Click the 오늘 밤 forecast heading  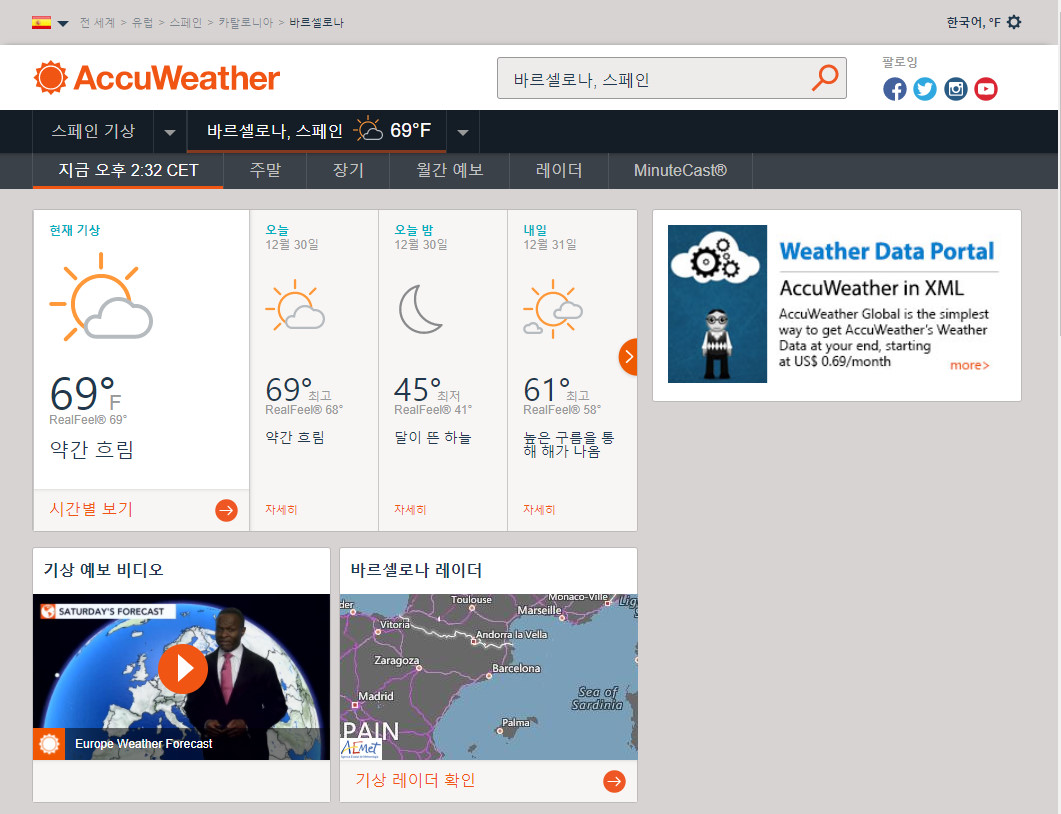click(x=413, y=230)
